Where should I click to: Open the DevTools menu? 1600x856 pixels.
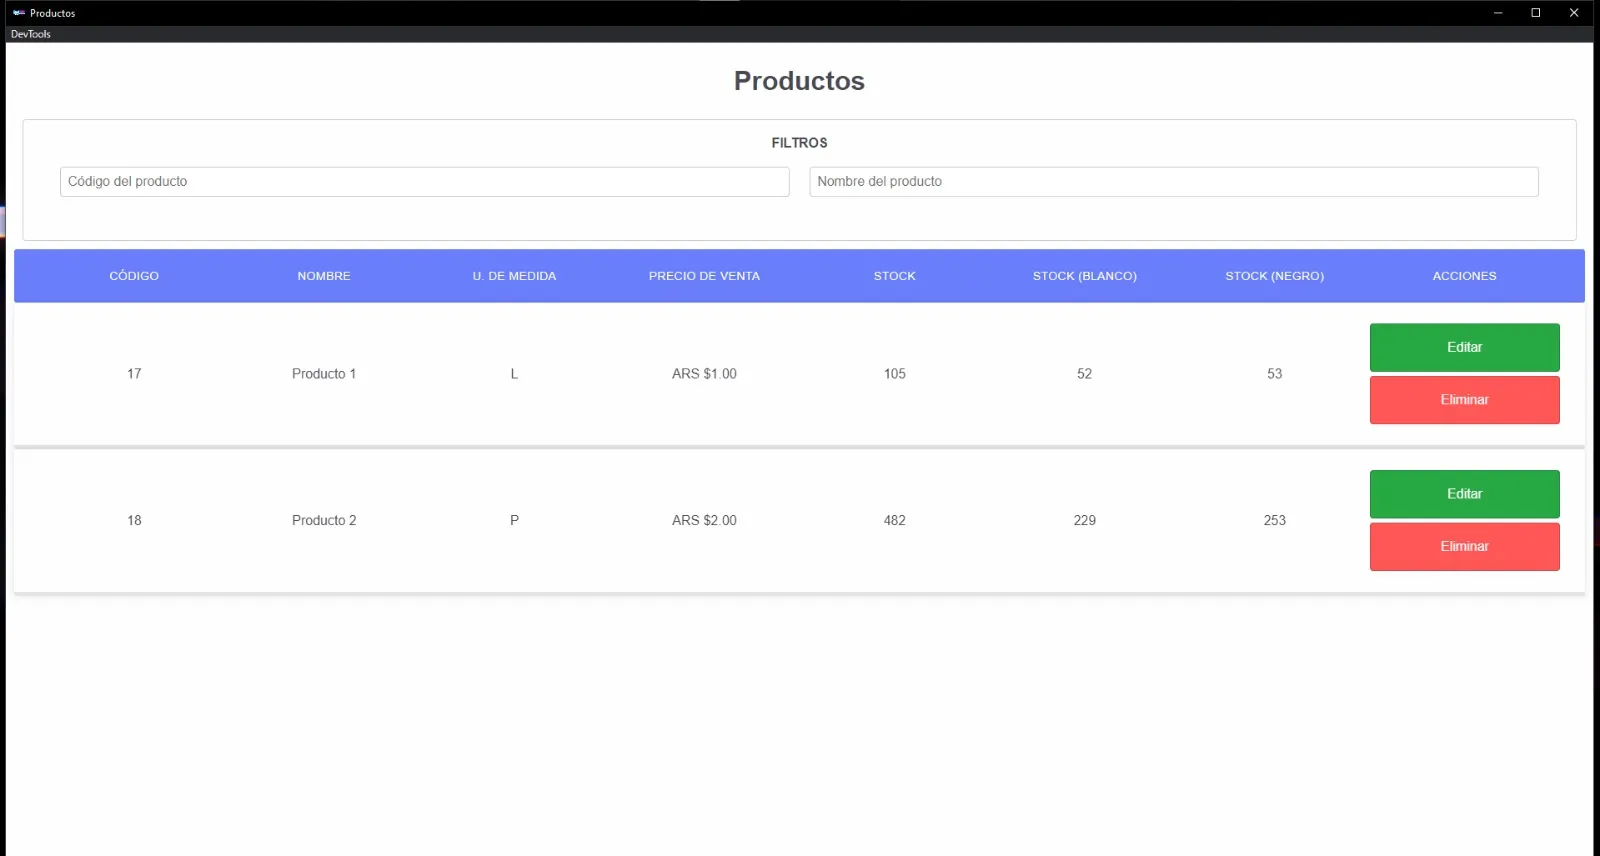(31, 34)
